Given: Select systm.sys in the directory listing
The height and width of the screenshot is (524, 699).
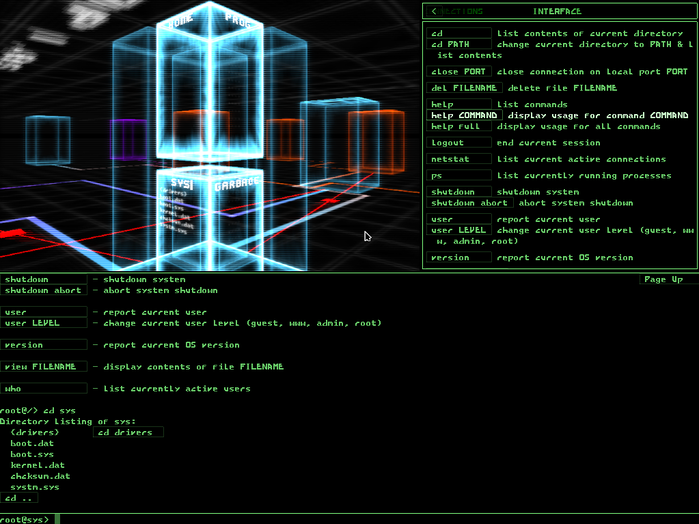Looking at the screenshot, I should [x=35, y=487].
